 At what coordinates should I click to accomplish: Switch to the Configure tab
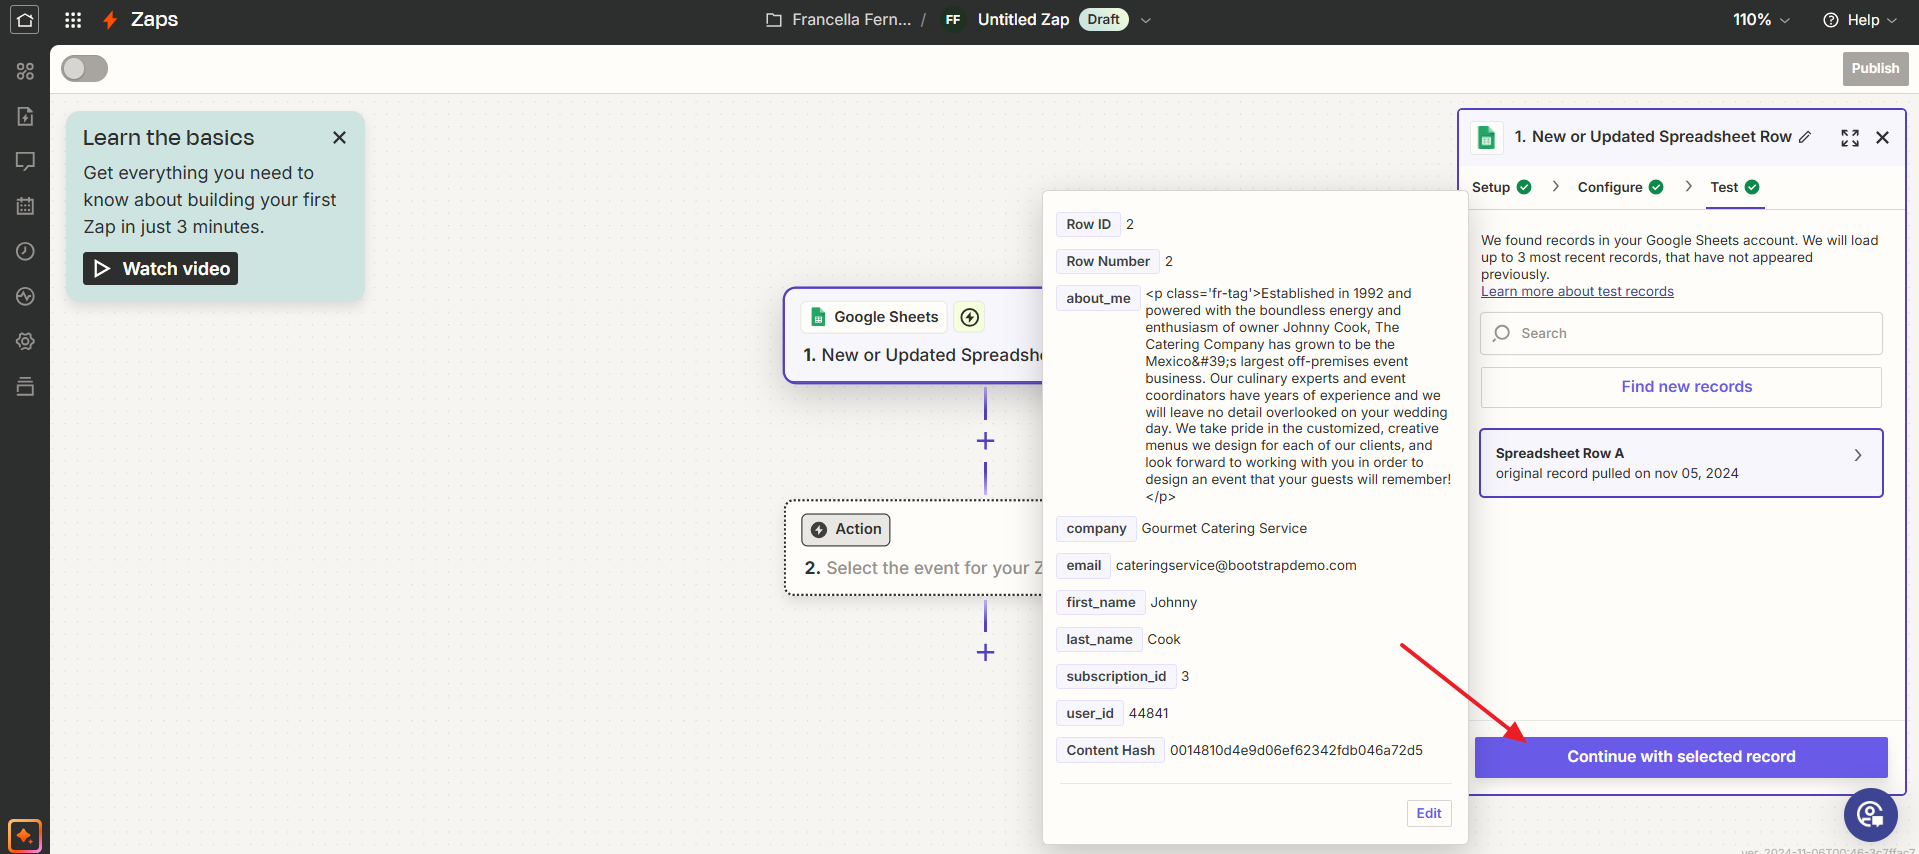(1620, 187)
